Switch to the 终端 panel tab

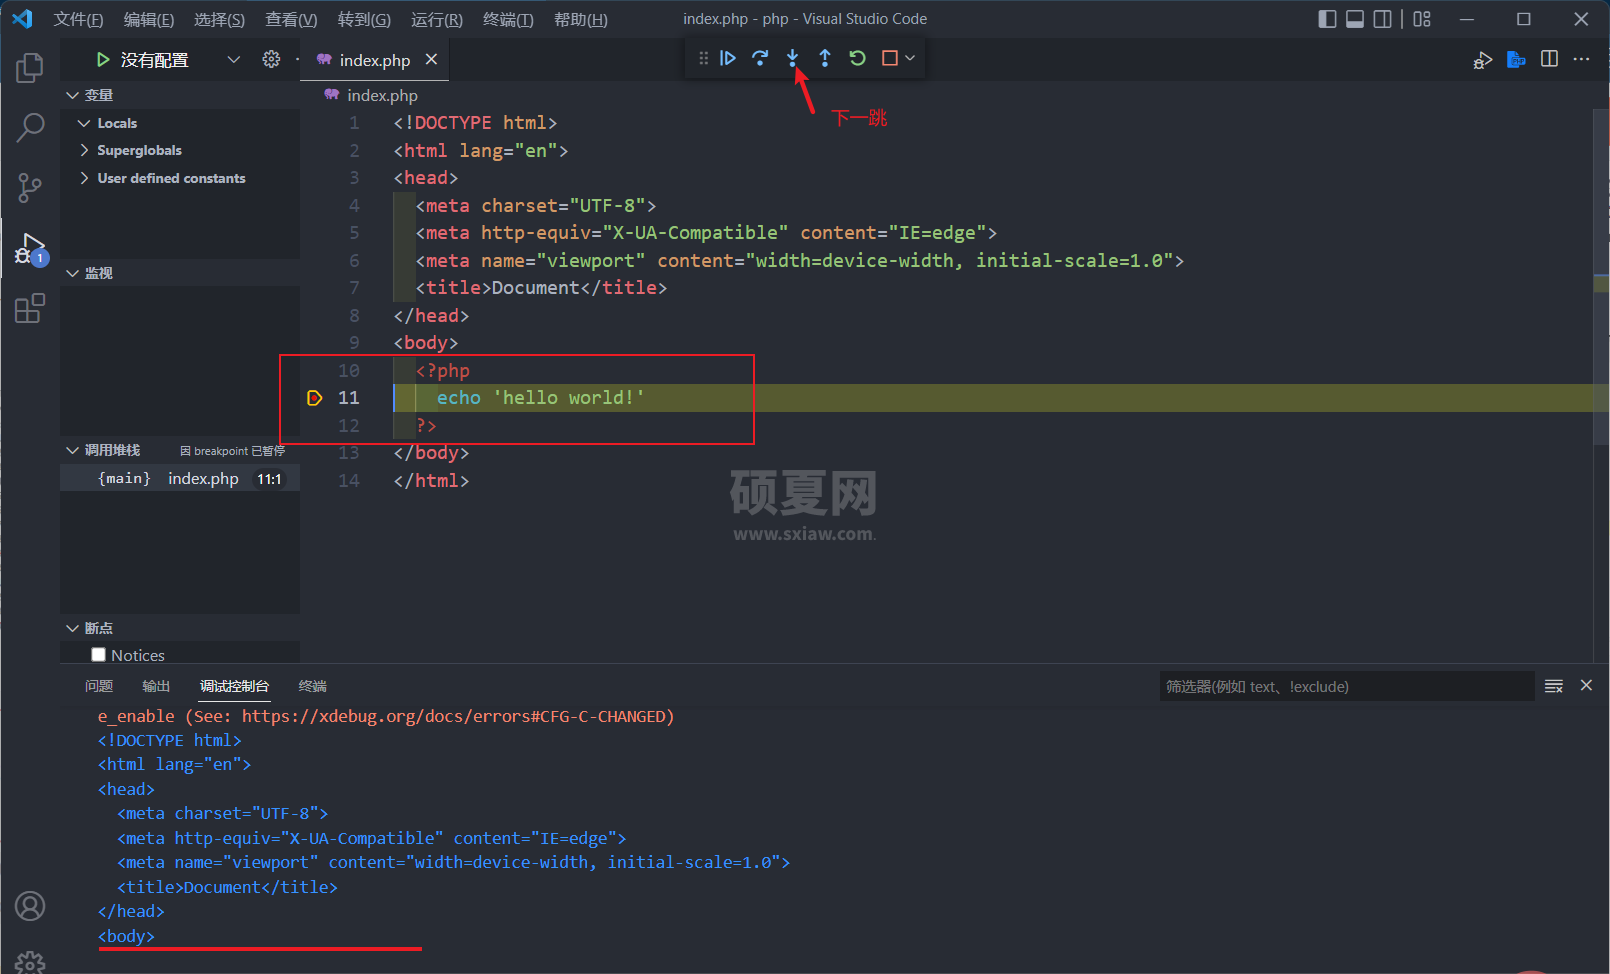click(x=313, y=686)
